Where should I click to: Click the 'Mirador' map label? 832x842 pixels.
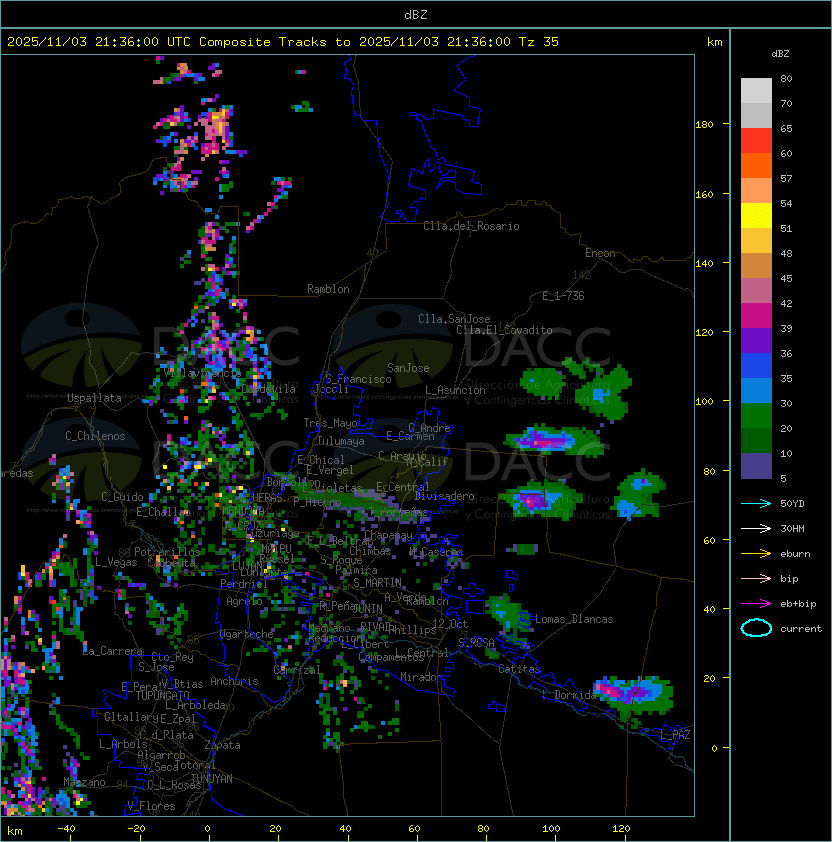(422, 677)
